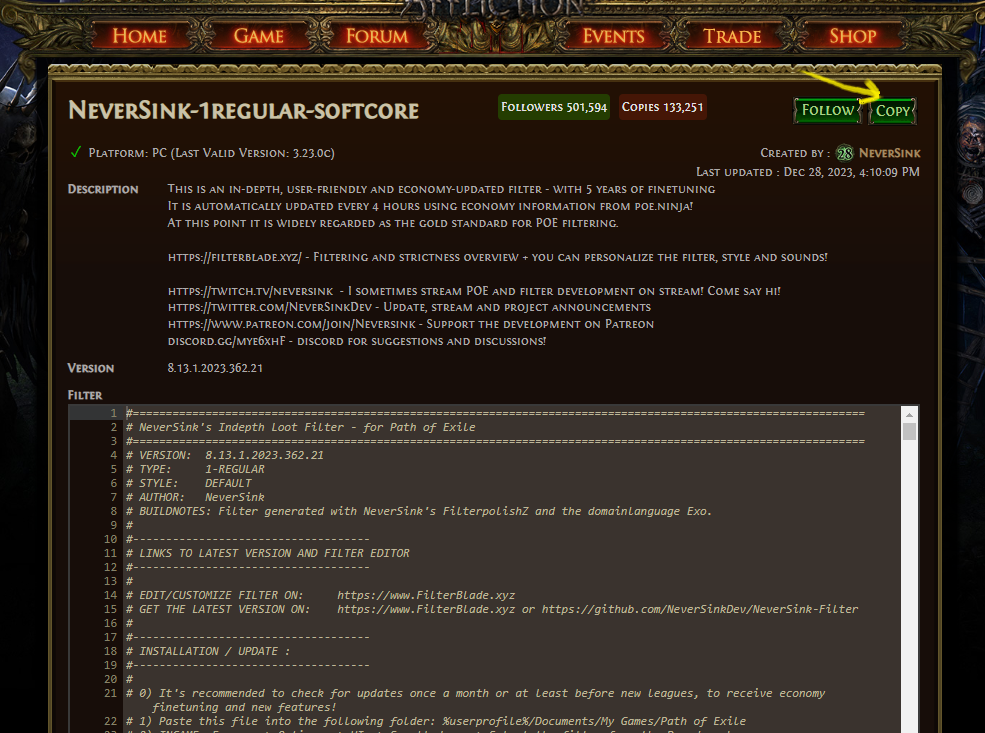Click code line 2 NeverSink's Indepth Loot Filter
This screenshot has width=985, height=733.
[301, 427]
